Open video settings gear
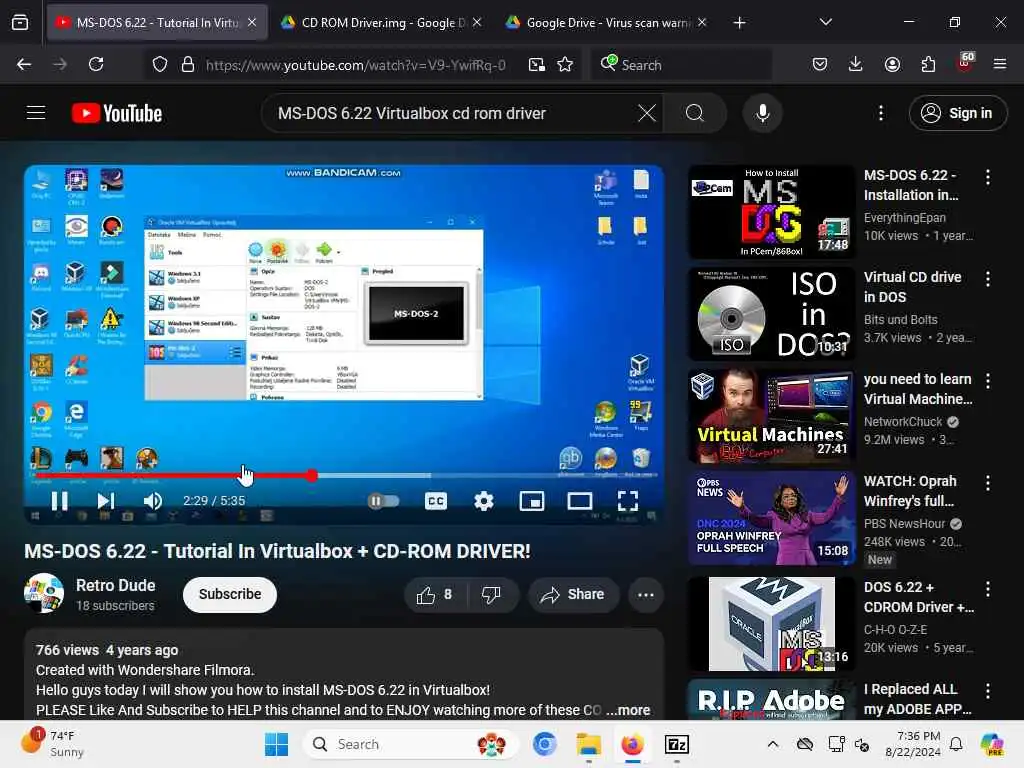The image size is (1024, 768). [x=484, y=501]
